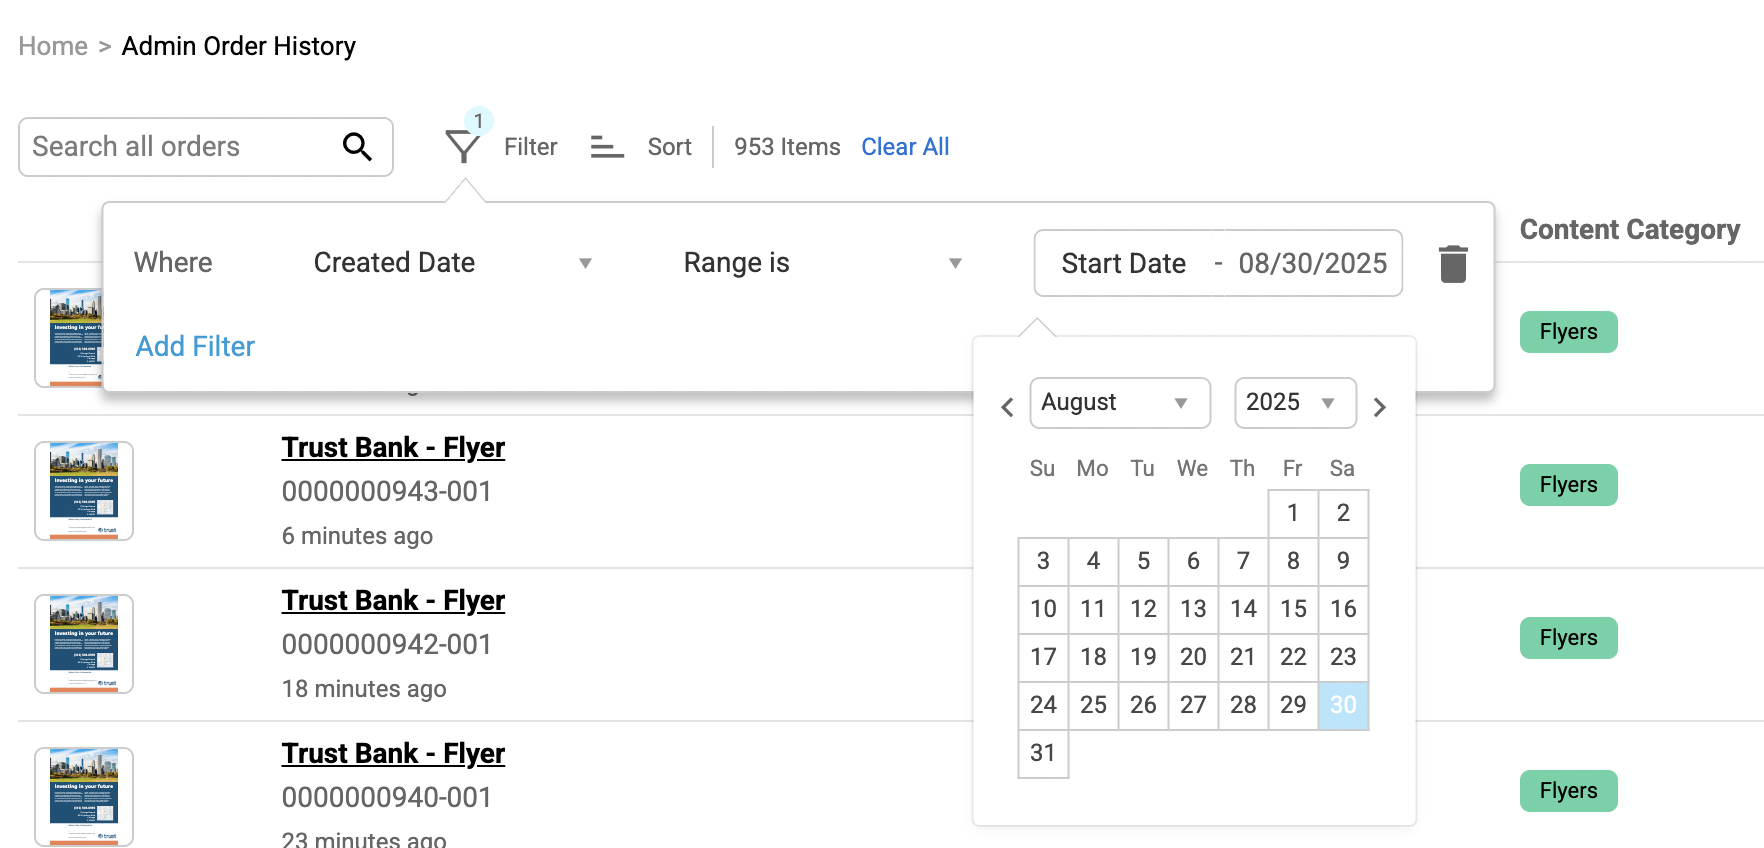1764x848 pixels.
Task: Click Clear All link
Action: (904, 147)
